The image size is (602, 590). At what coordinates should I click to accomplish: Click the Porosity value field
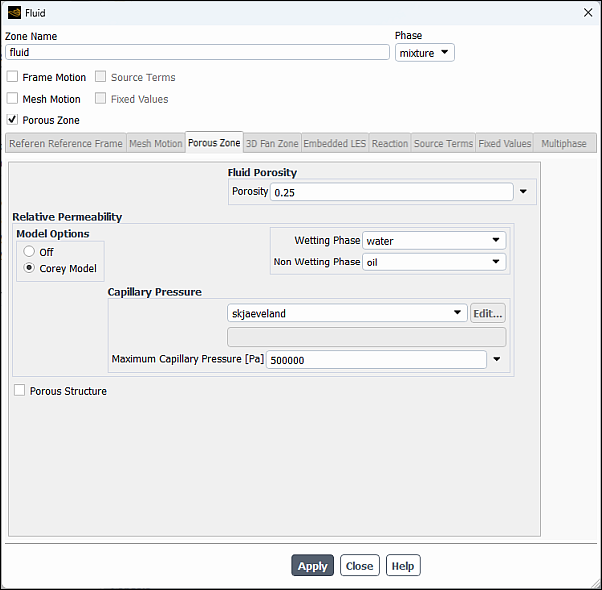tap(392, 192)
